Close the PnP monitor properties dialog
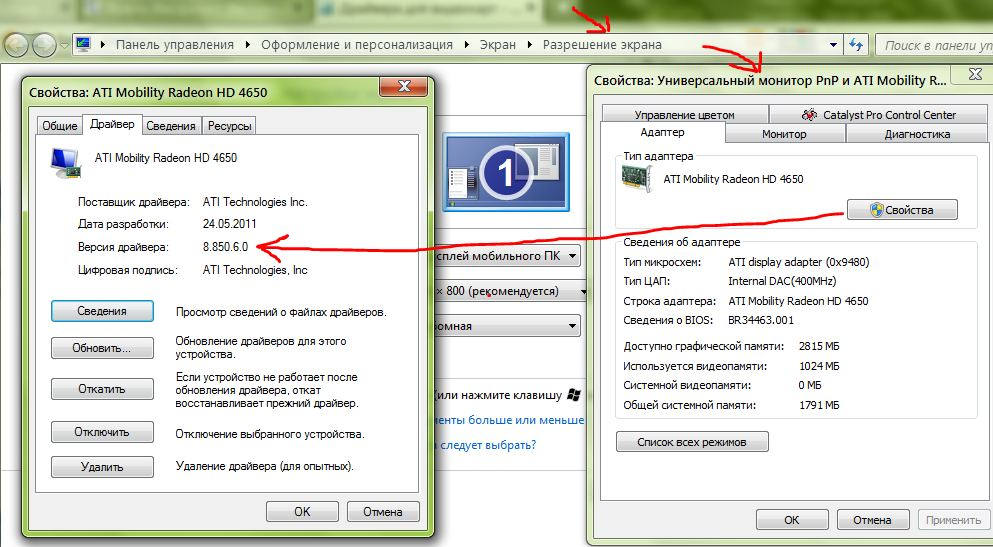Screen dimensions: 993x547 click(x=975, y=74)
